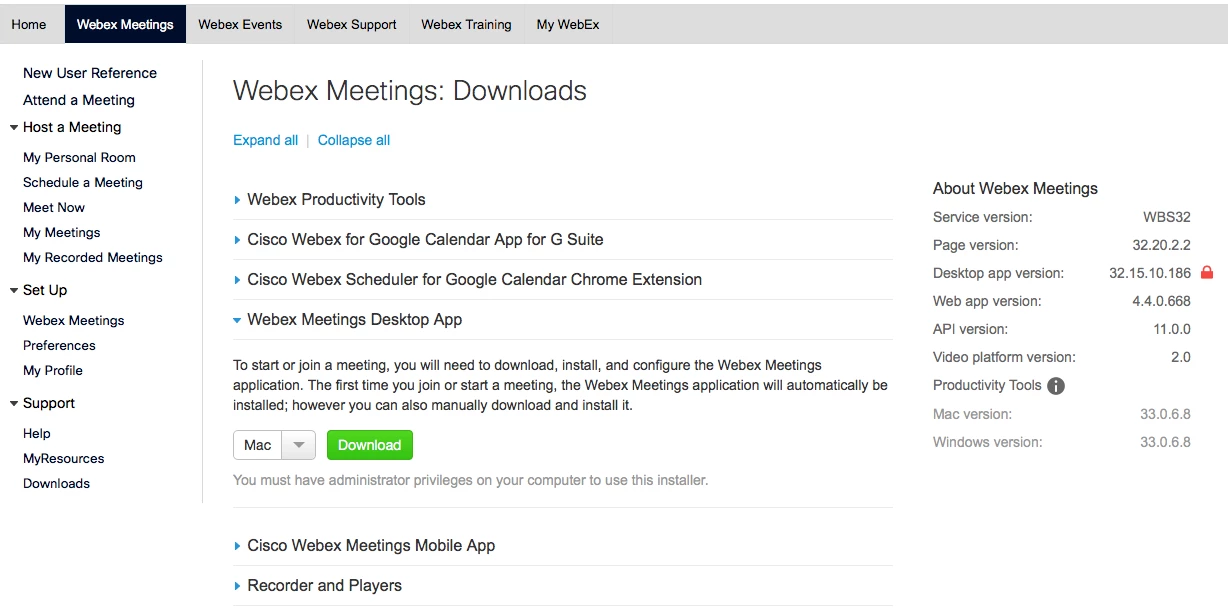Open My Profile page
The image size is (1228, 614).
(x=53, y=370)
